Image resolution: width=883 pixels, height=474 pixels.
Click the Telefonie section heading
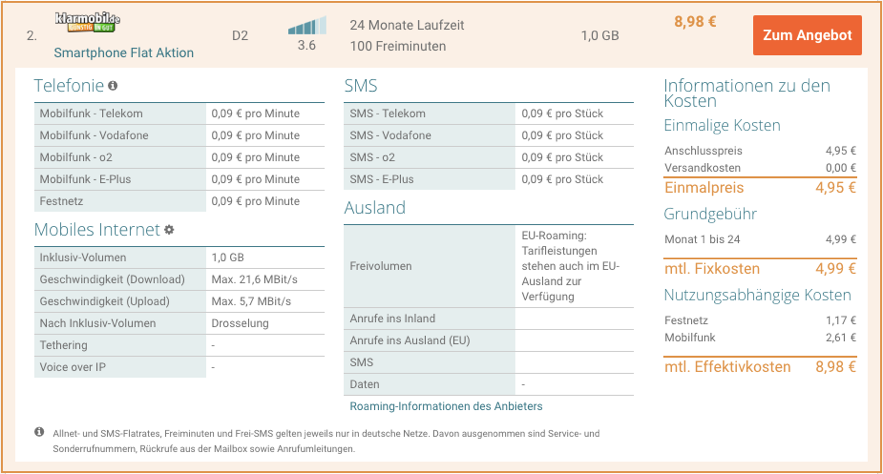pos(68,86)
